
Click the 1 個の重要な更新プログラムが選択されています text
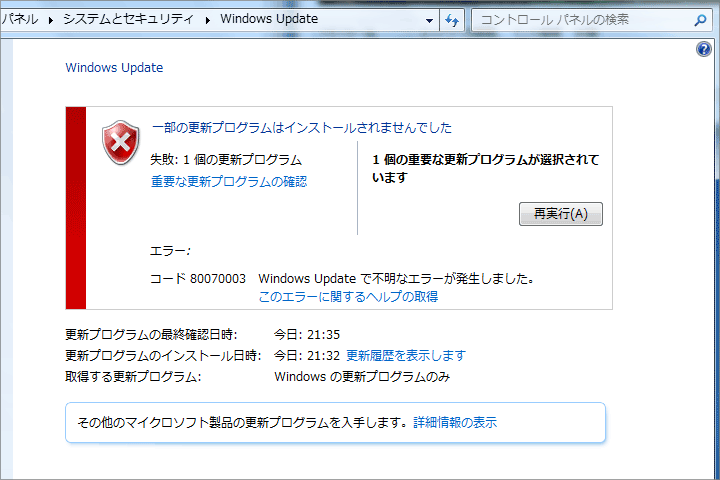486,169
